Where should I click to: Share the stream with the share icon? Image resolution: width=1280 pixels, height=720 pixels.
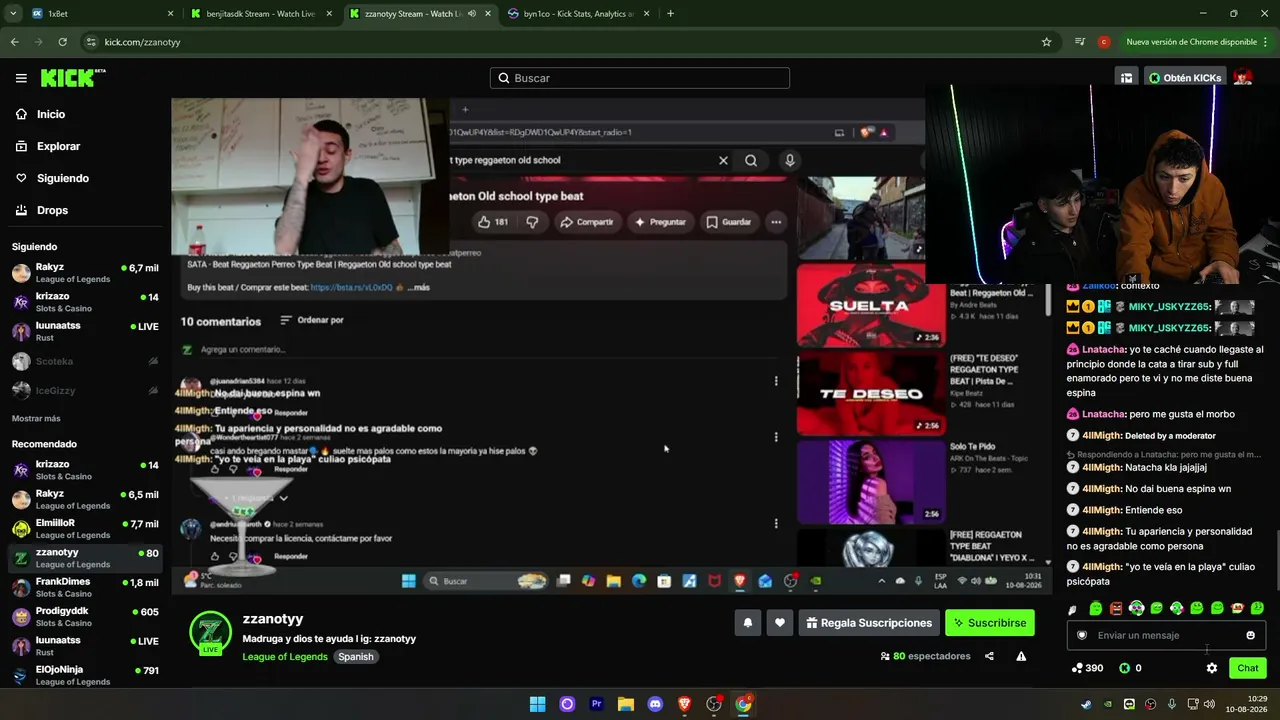989,656
